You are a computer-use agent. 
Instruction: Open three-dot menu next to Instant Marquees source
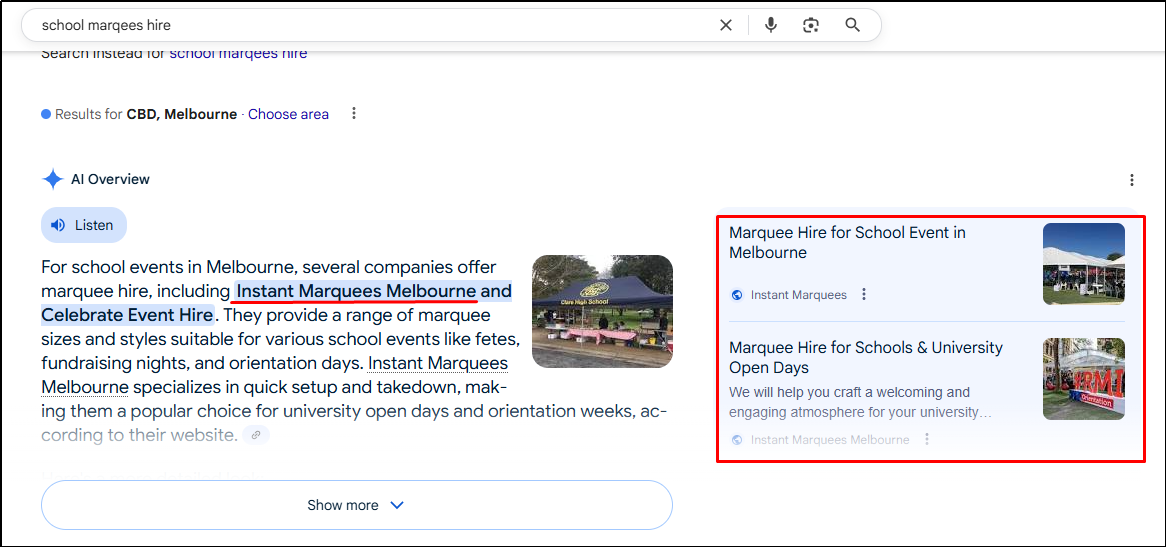pyautogui.click(x=863, y=294)
